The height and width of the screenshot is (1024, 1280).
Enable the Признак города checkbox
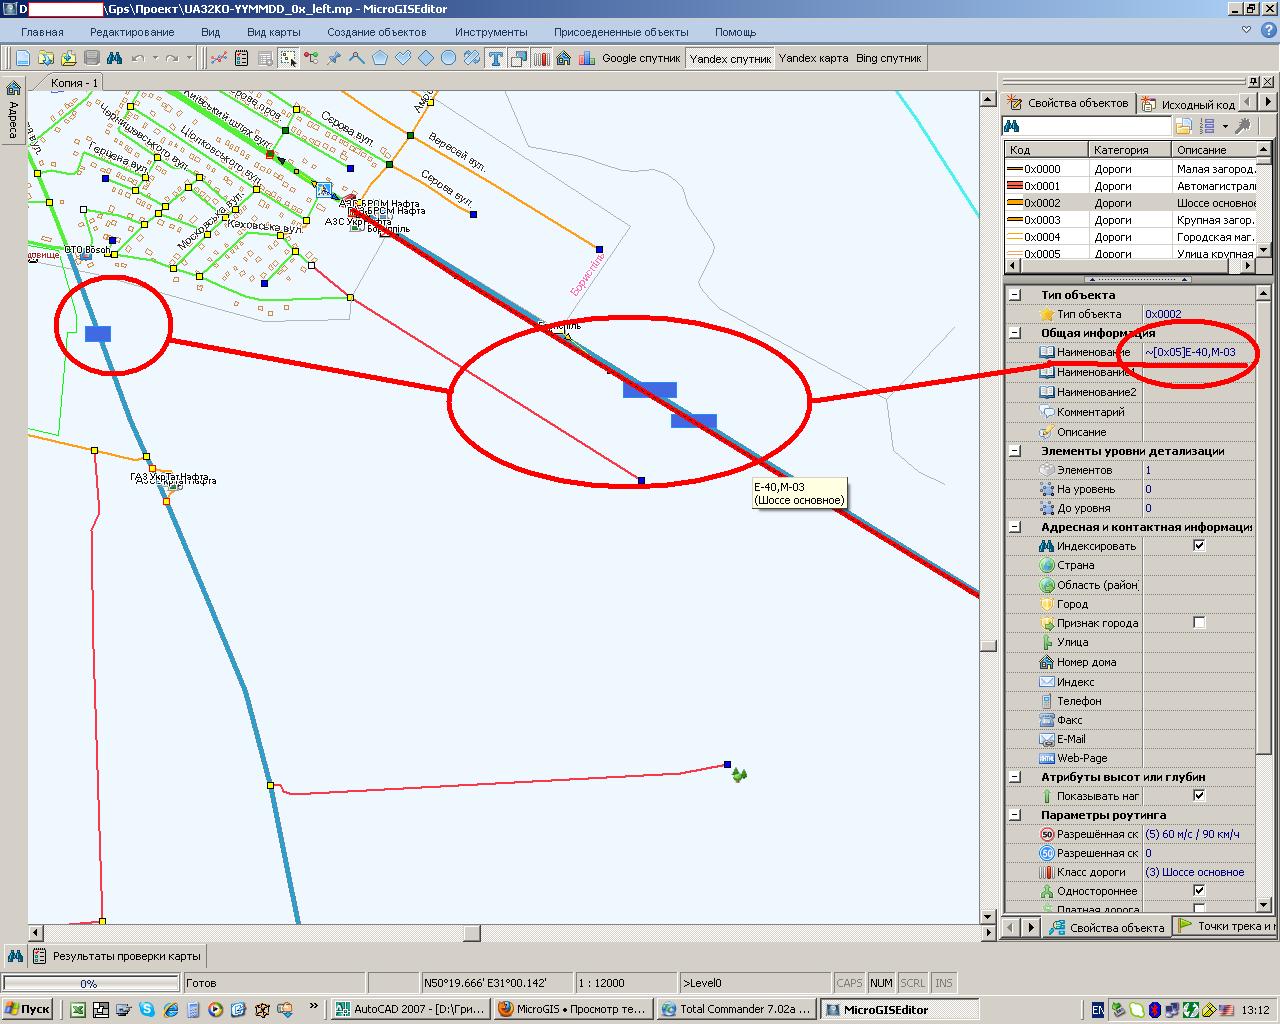pos(1199,623)
